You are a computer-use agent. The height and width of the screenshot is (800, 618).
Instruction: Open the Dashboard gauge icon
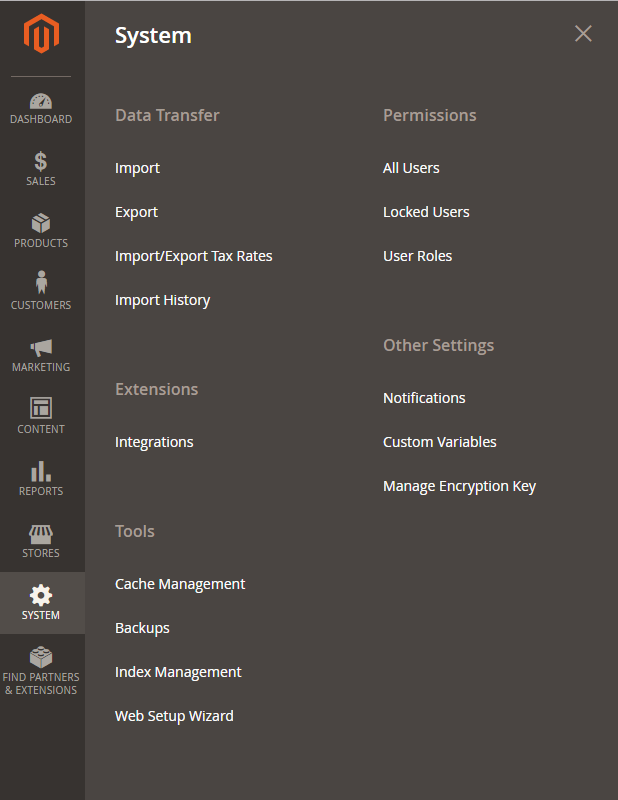(41, 101)
